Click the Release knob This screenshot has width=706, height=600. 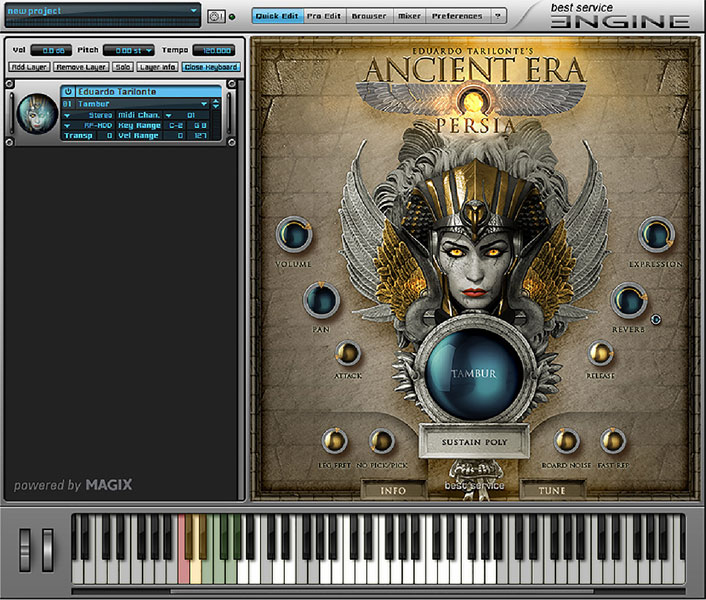pyautogui.click(x=601, y=353)
